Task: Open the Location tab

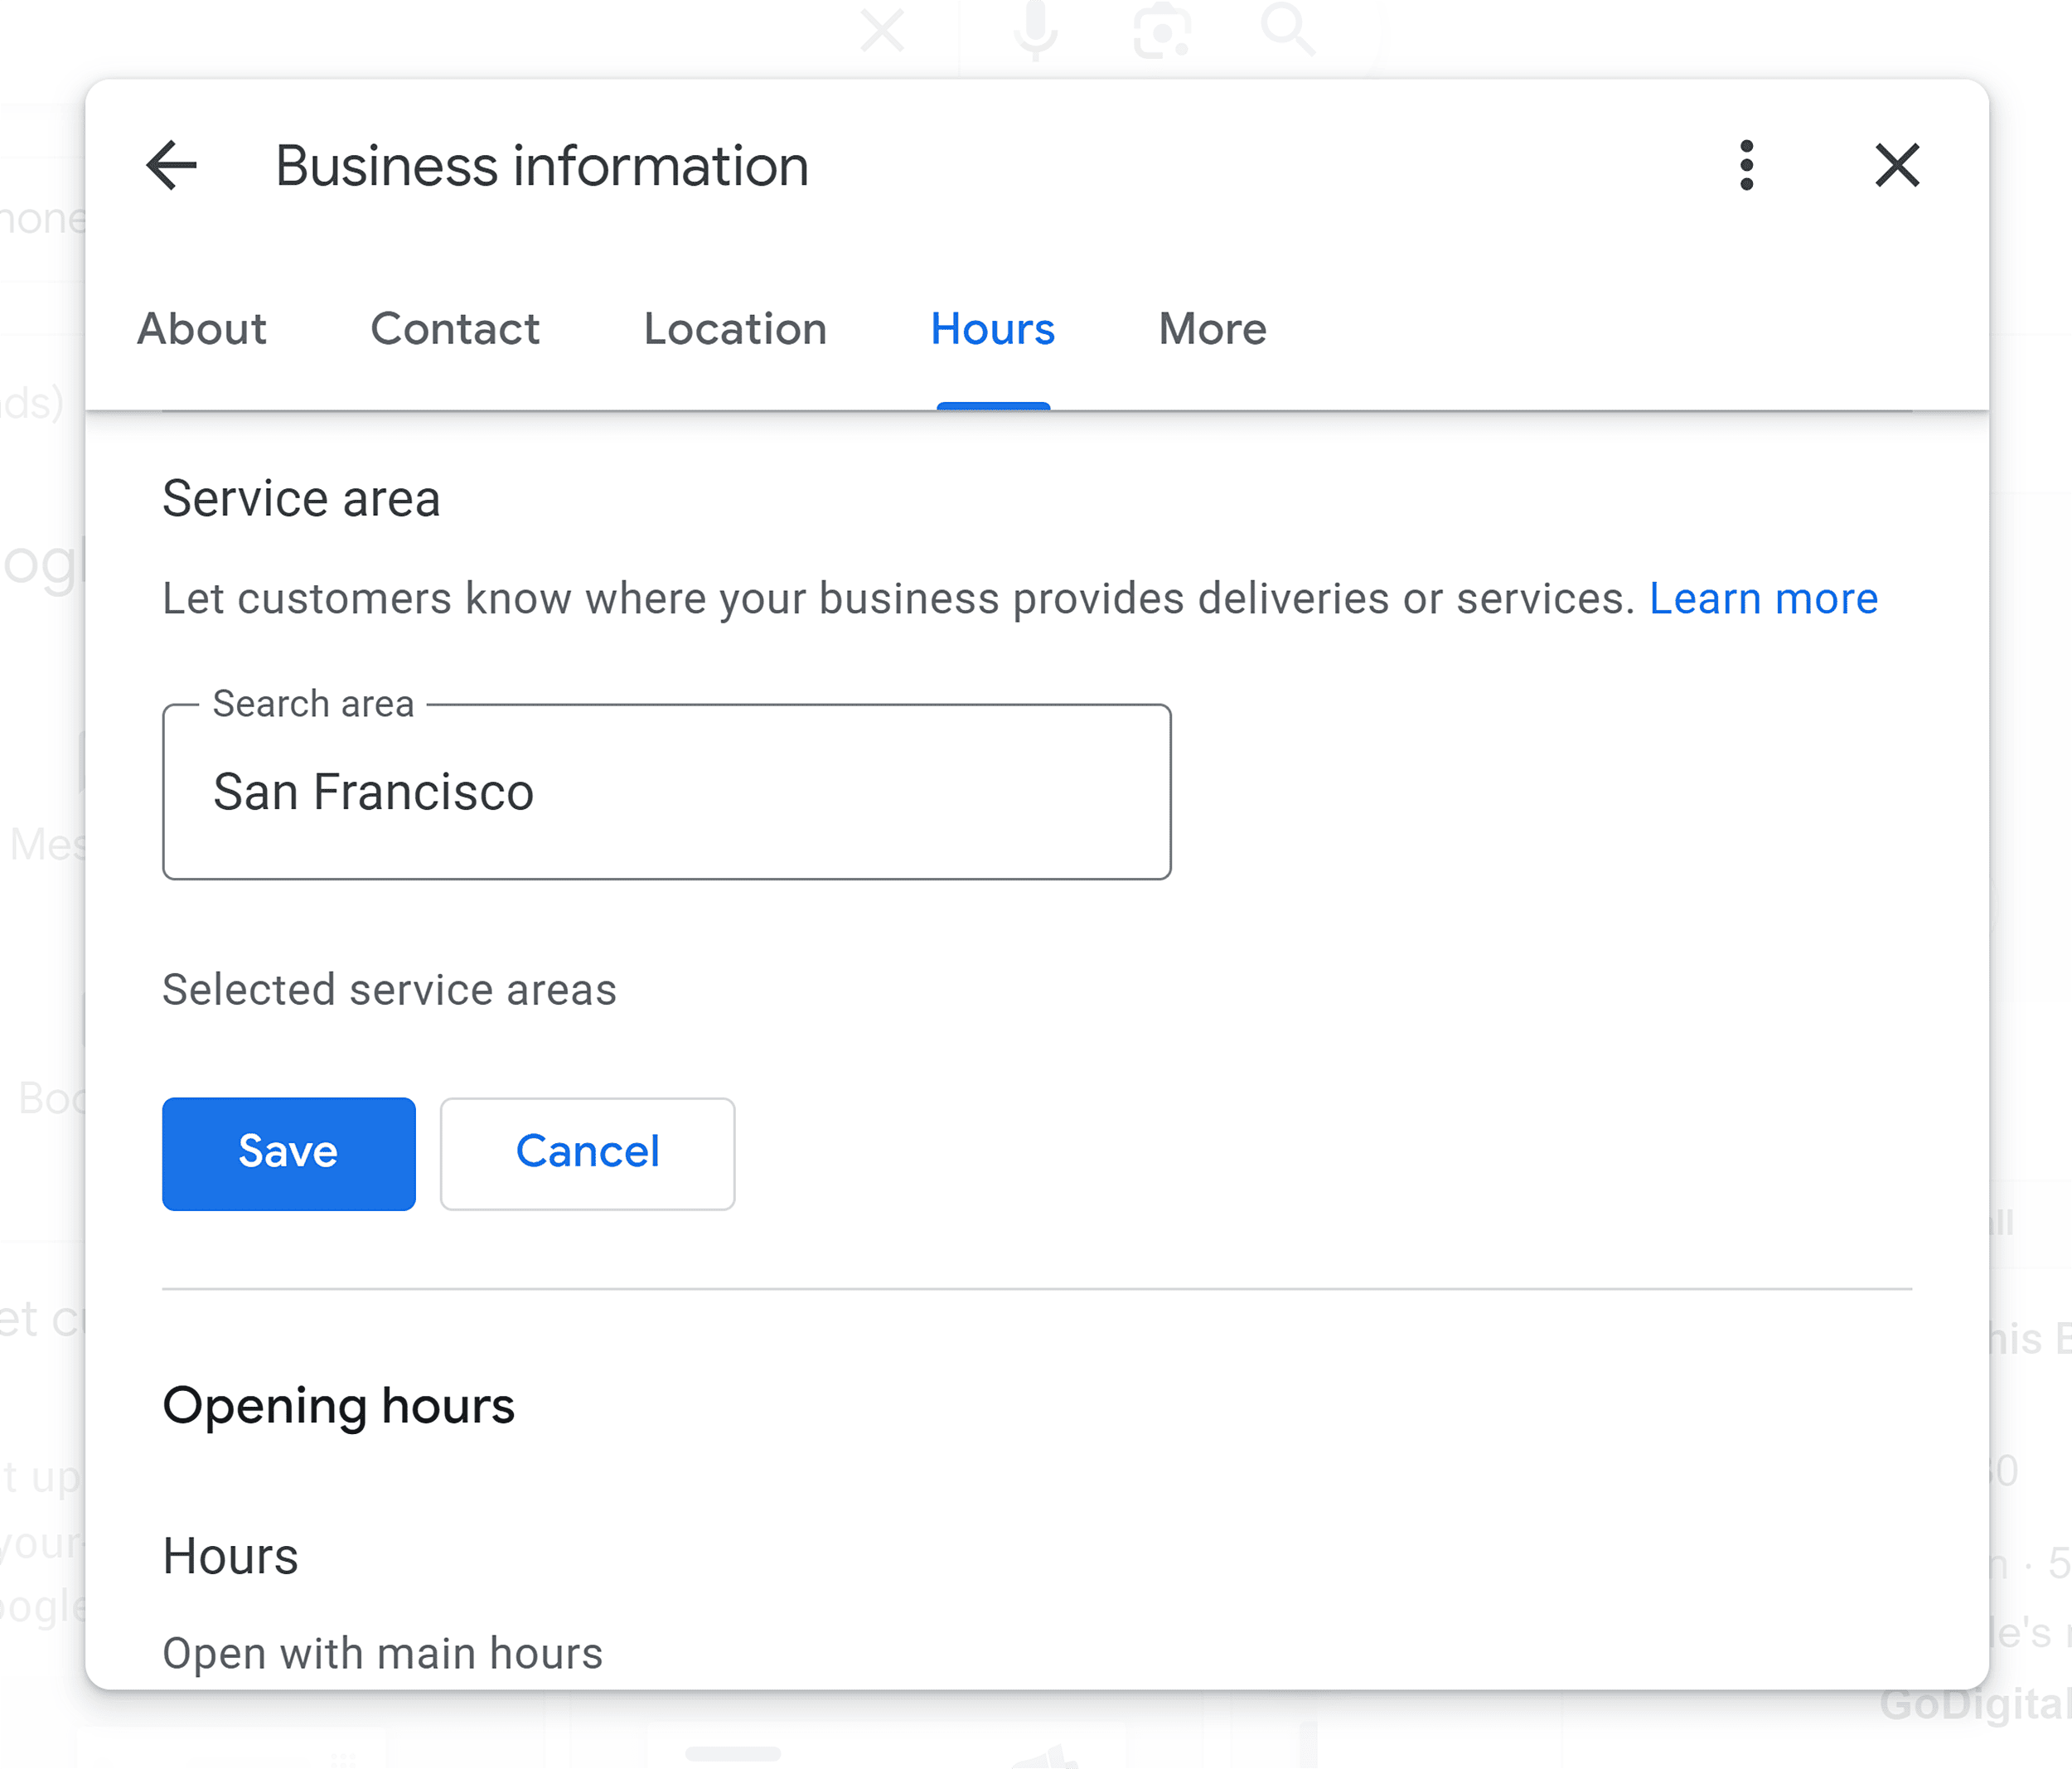Action: (x=735, y=328)
